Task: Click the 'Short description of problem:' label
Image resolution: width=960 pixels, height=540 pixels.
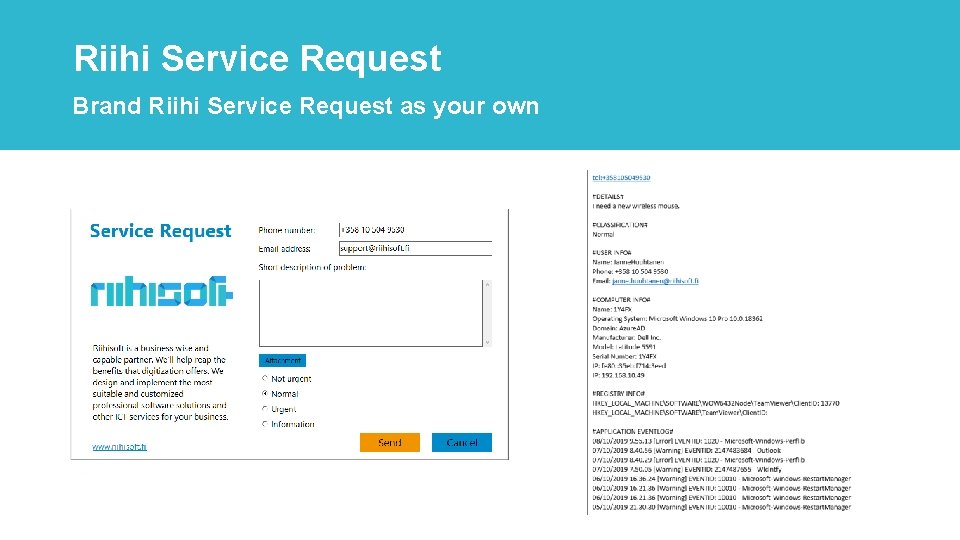Action: point(312,267)
